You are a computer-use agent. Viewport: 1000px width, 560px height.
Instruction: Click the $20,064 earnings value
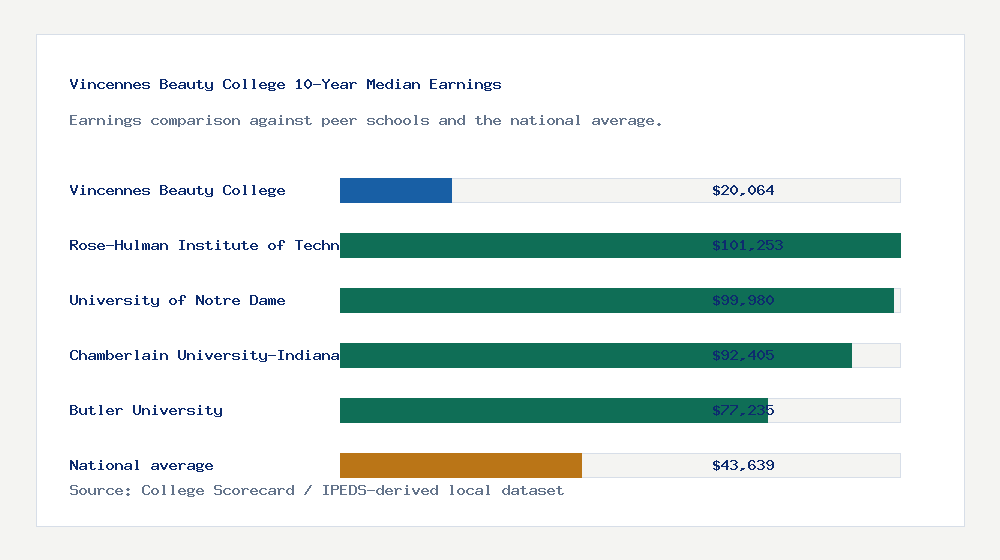point(743,190)
